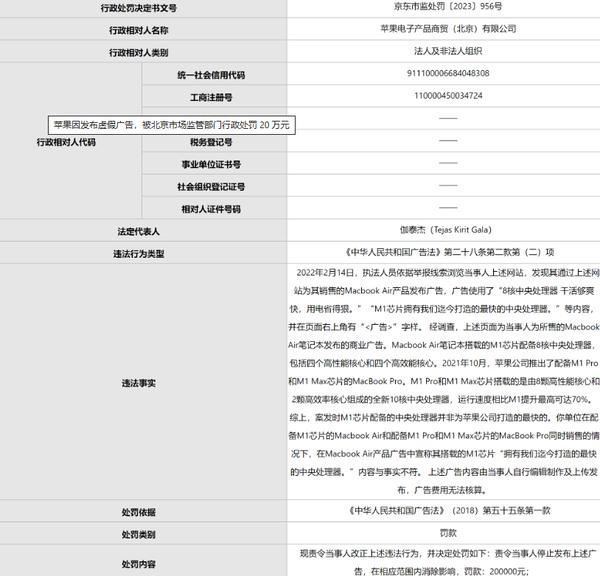Screen dimensions: 600x576
Task: Select the header cell 行政处罚决定书文号
Action: click(139, 8)
